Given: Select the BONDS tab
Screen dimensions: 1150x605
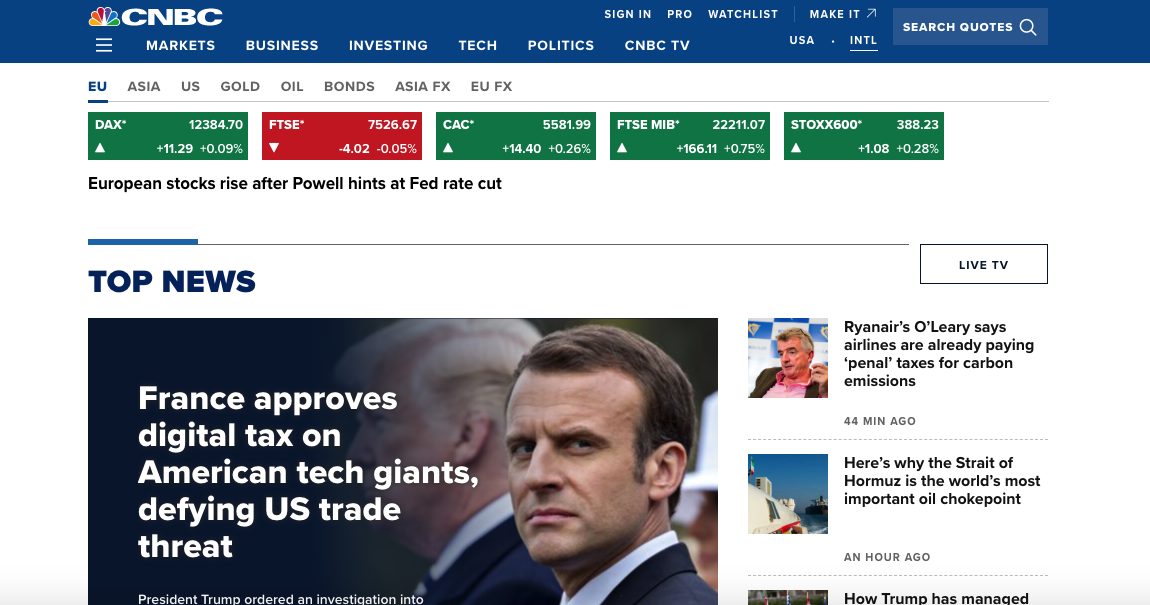Looking at the screenshot, I should pyautogui.click(x=349, y=87).
